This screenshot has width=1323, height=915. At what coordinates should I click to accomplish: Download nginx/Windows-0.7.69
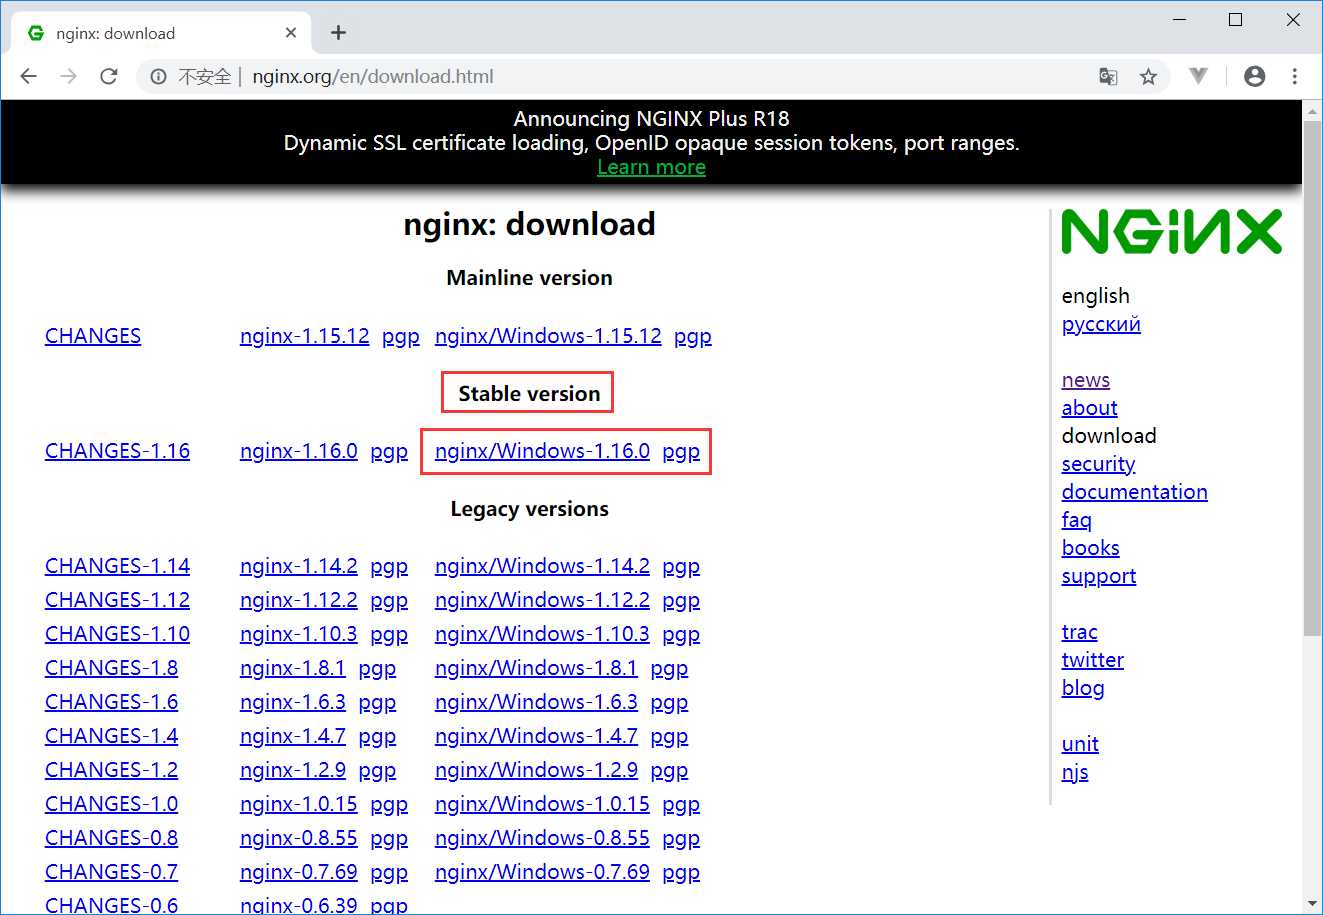[542, 872]
